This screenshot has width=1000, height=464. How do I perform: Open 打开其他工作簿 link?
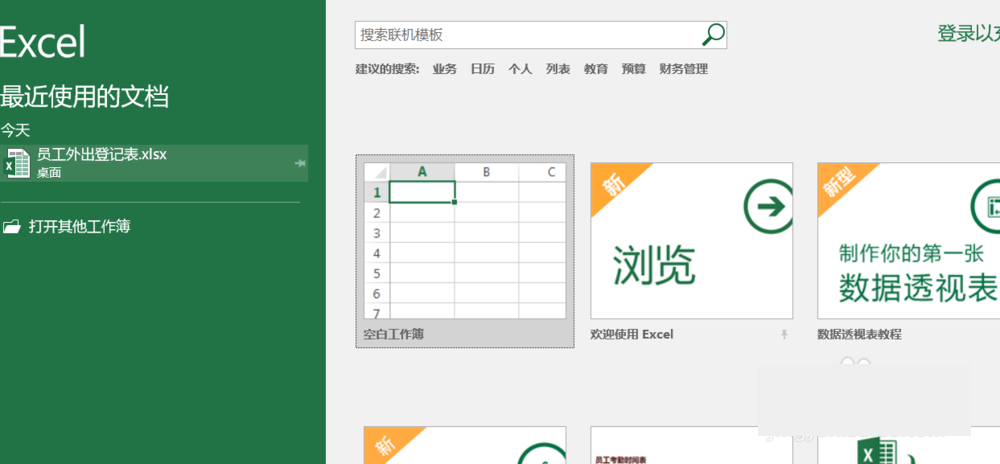pos(80,226)
